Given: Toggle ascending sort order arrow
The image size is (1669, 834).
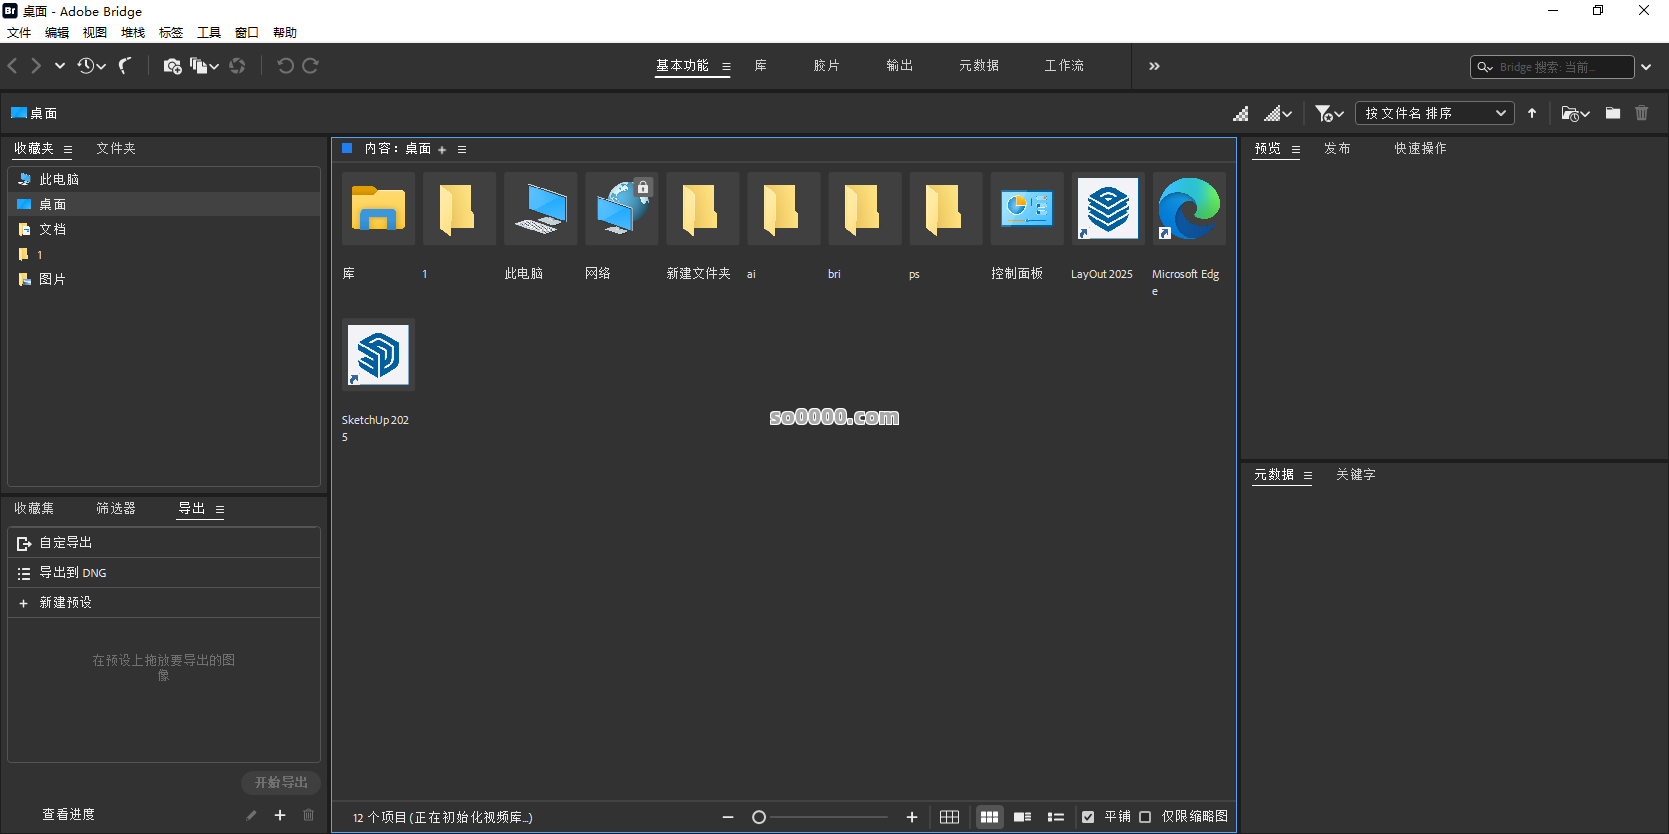Looking at the screenshot, I should pos(1532,113).
